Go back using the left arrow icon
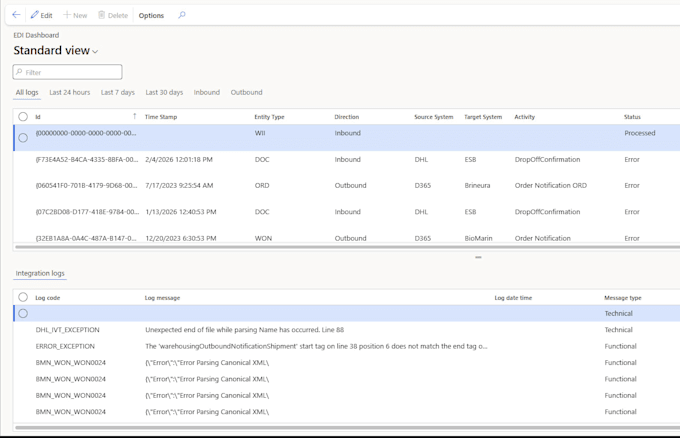The image size is (680, 438). click(x=16, y=15)
